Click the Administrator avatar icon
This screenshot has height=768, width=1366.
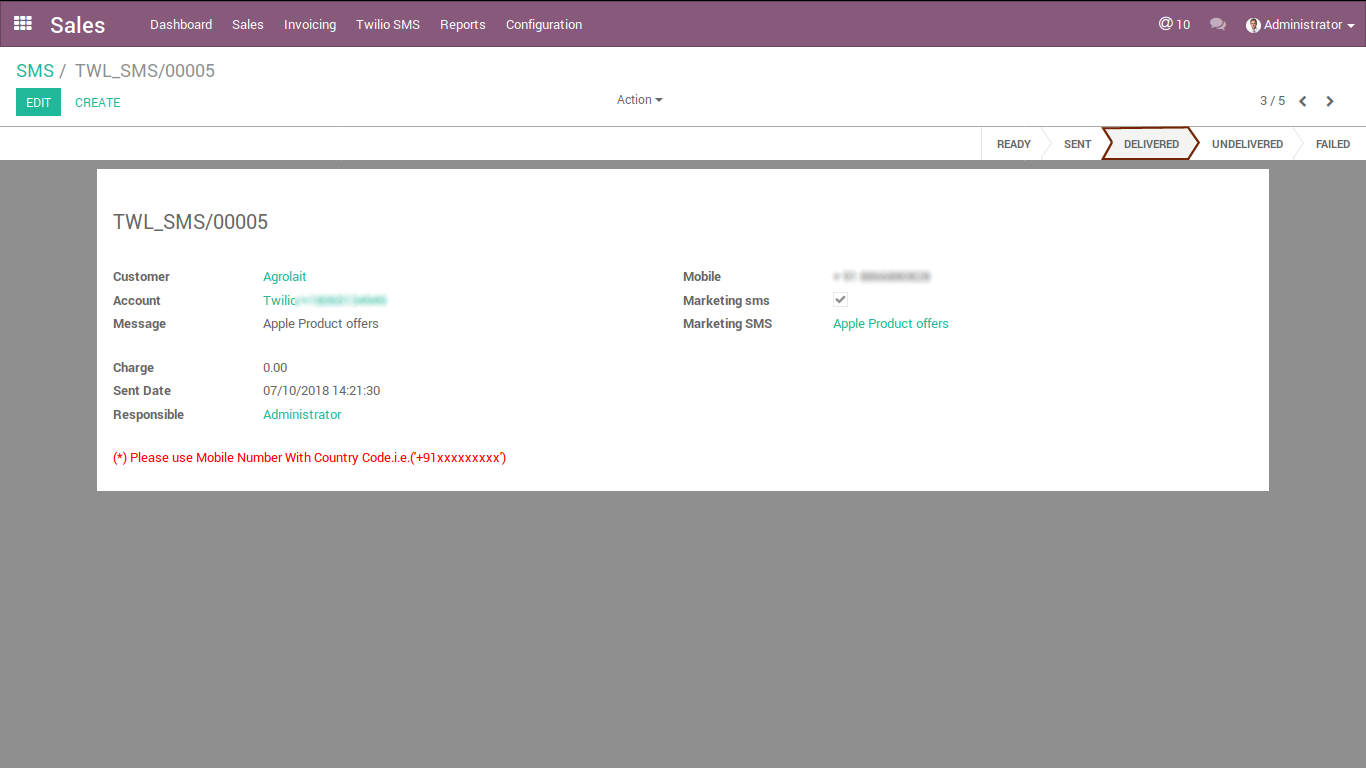pyautogui.click(x=1253, y=25)
